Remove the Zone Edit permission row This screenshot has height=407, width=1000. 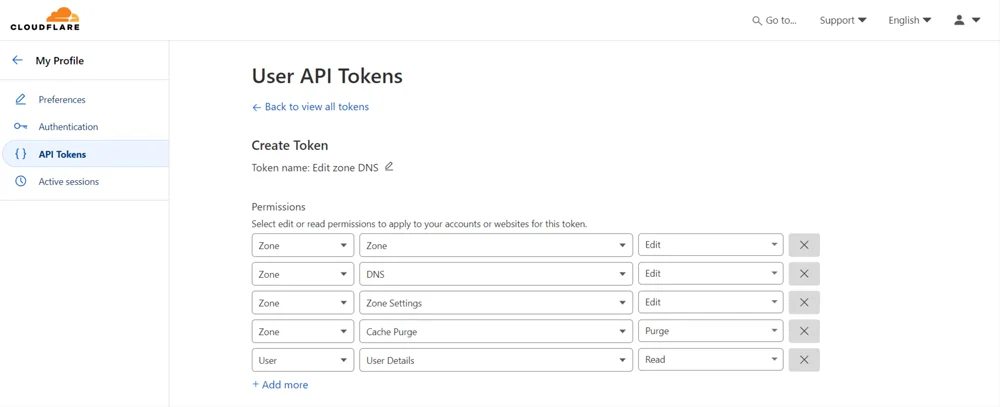pos(804,245)
